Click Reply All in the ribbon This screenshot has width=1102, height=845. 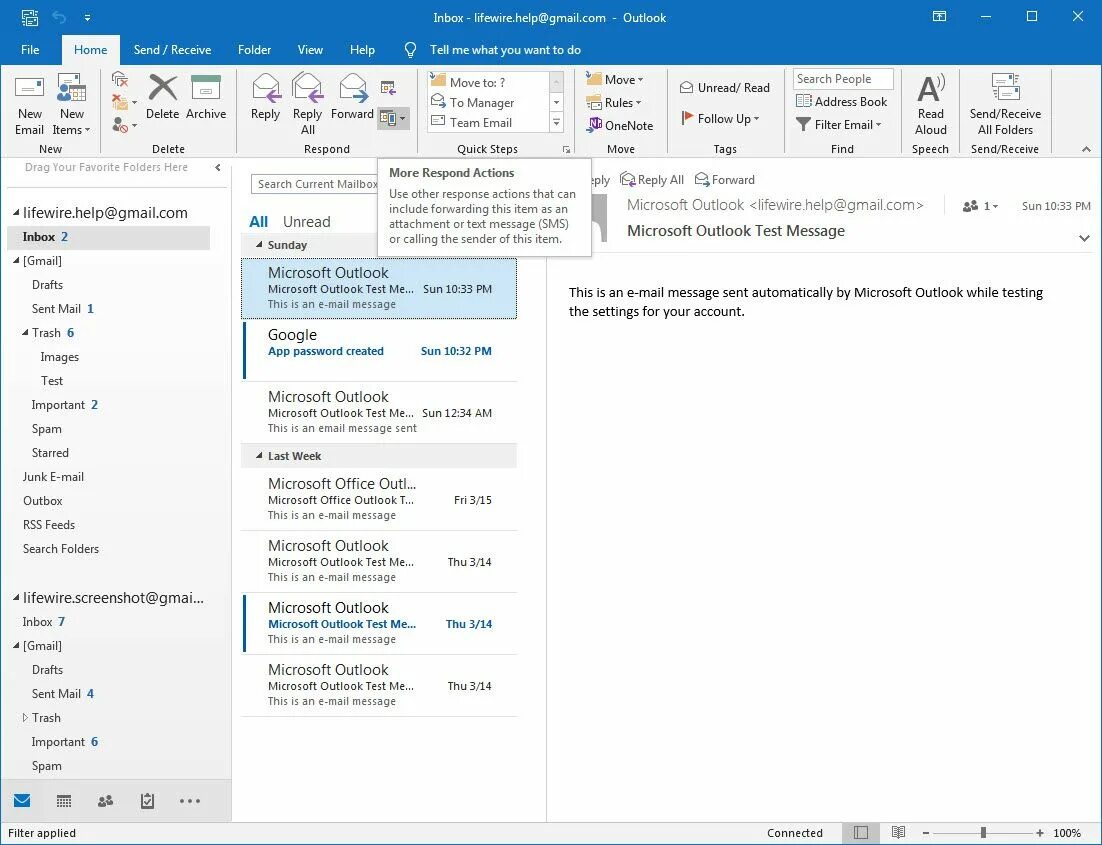(307, 105)
